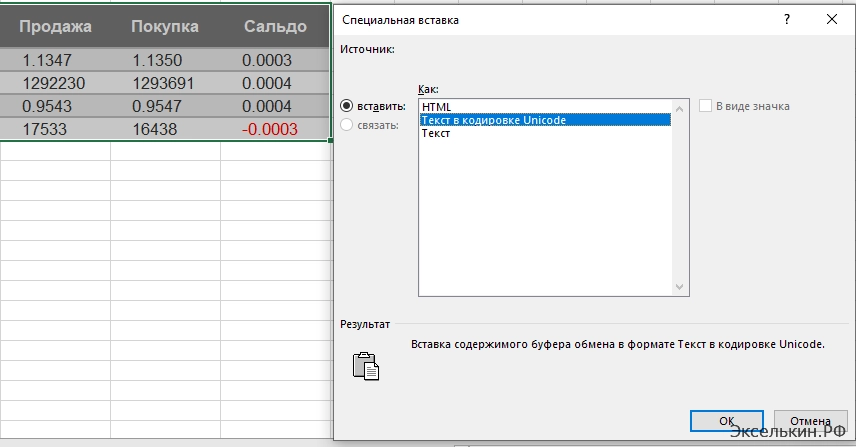Select the Покупка header cell
This screenshot has width=856, height=447.
tap(165, 26)
